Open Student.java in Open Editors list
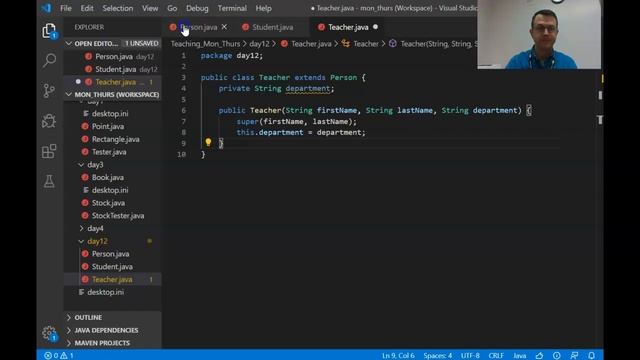The height and width of the screenshot is (360, 640). click(x=116, y=69)
